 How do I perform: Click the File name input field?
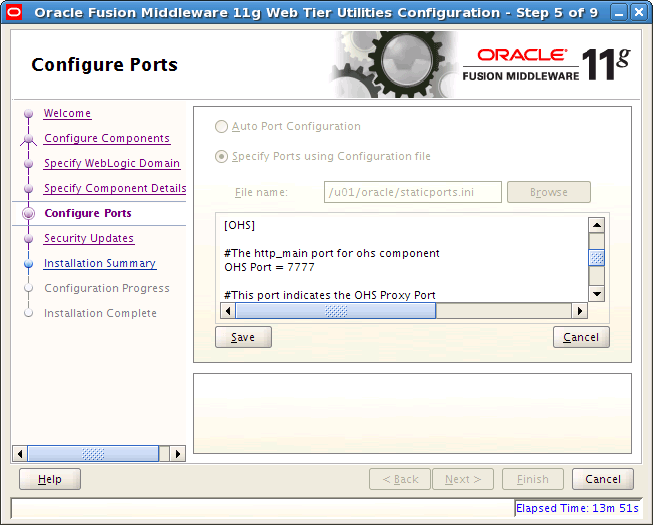pos(413,192)
